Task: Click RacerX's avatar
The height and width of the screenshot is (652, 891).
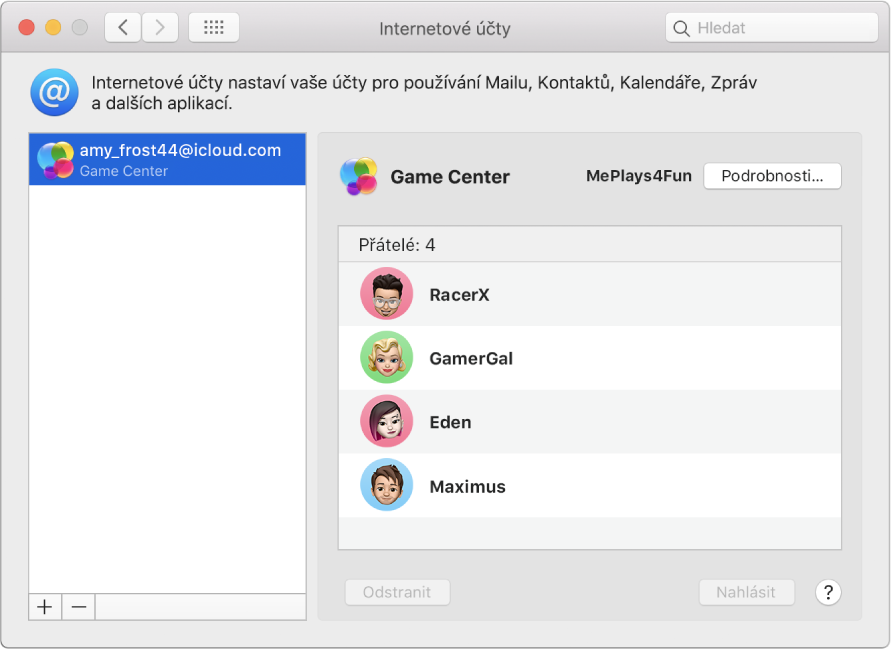Action: click(386, 293)
